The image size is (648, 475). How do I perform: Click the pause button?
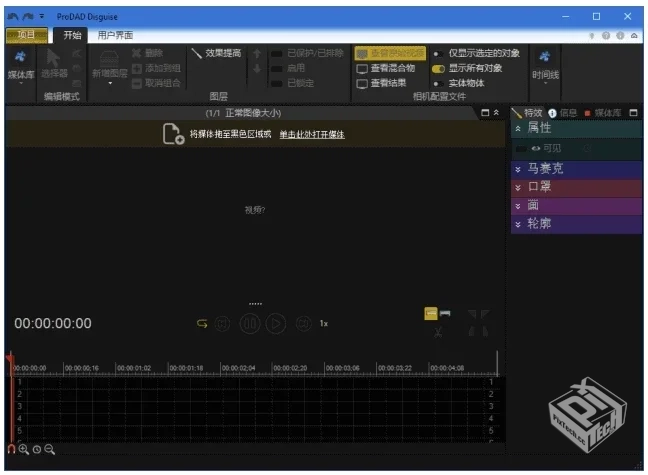(250, 323)
